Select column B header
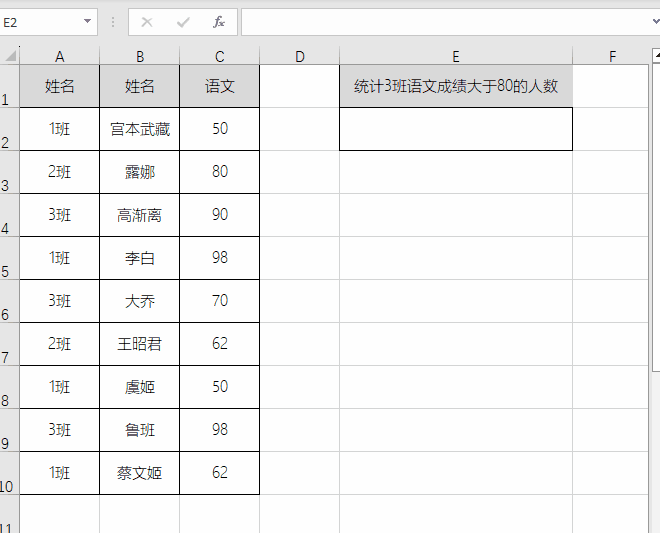Image resolution: width=660 pixels, height=533 pixels. pos(139,56)
